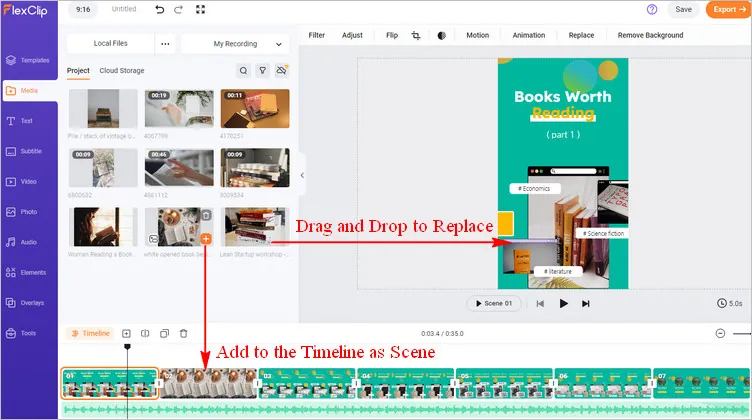Image resolution: width=752 pixels, height=420 pixels.
Task: Select the Media sidebar item
Action: pyautogui.click(x=29, y=91)
